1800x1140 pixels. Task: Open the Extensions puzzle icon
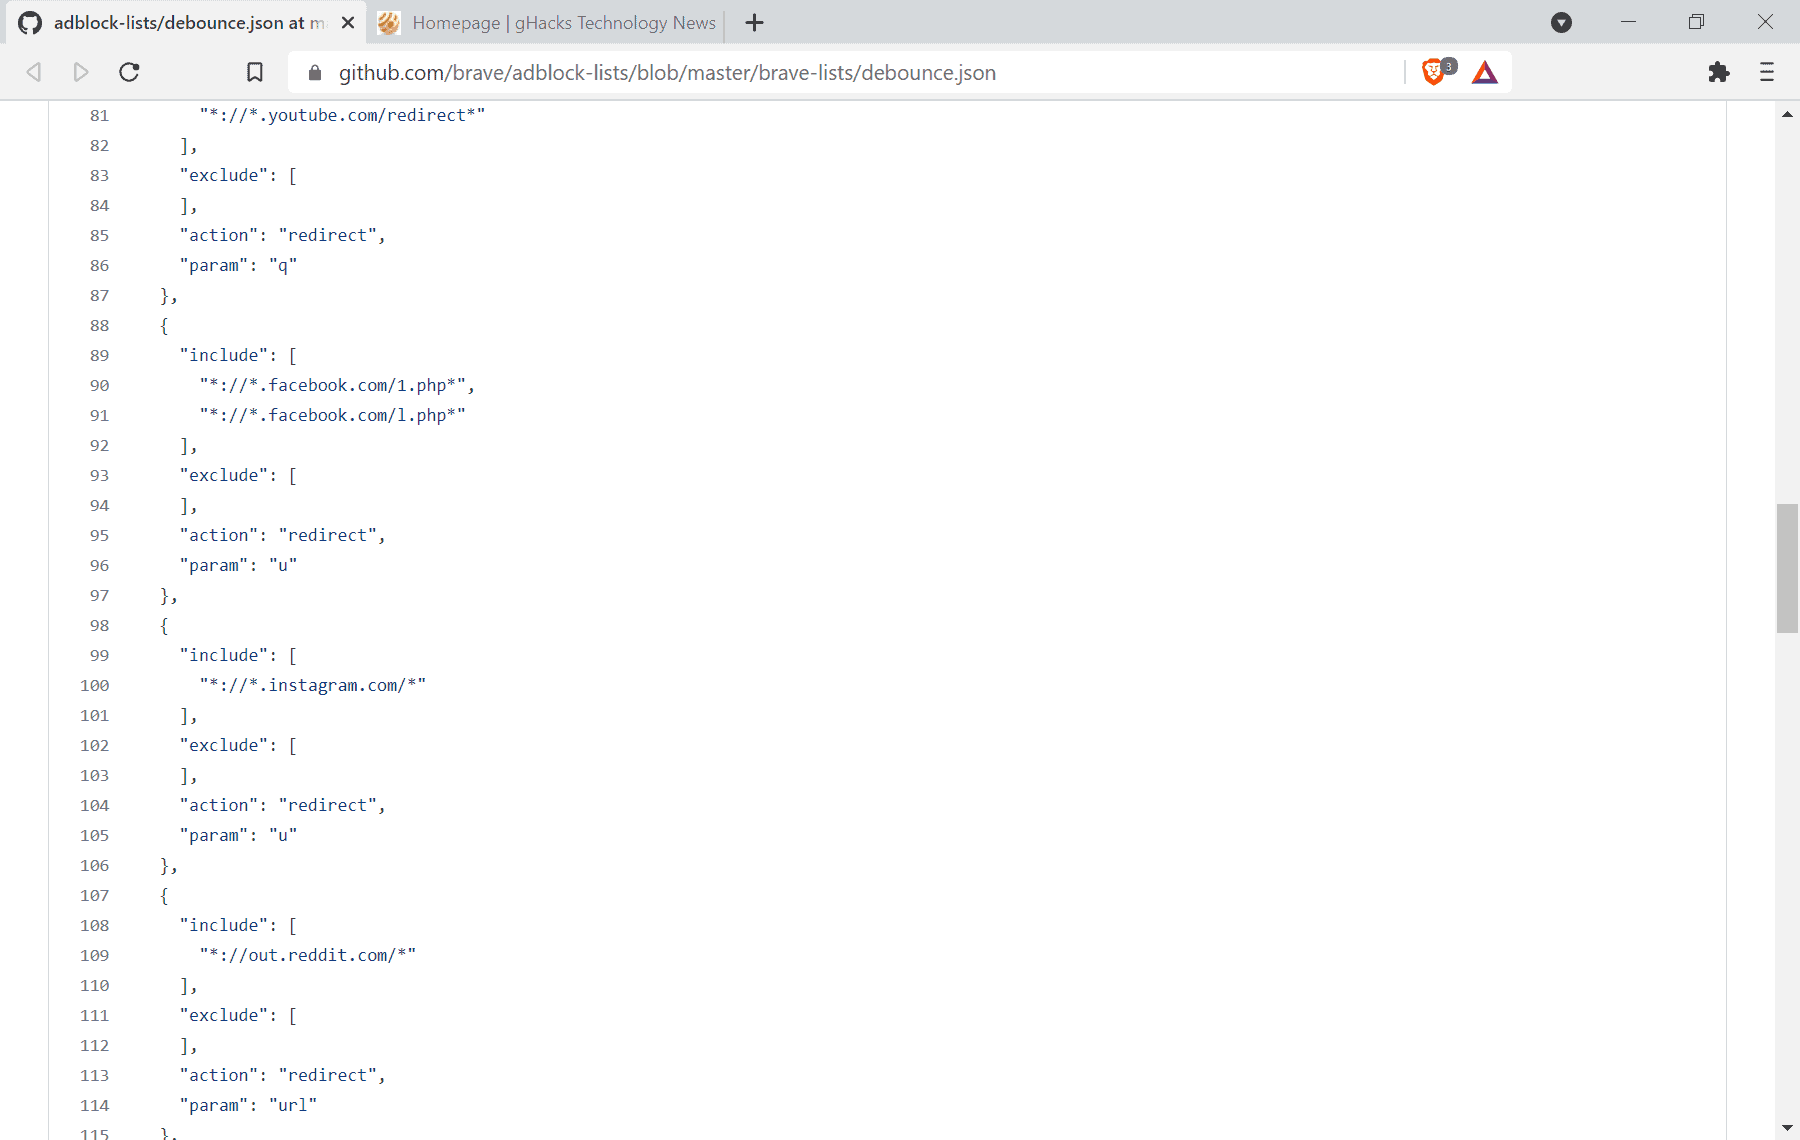[x=1719, y=72]
